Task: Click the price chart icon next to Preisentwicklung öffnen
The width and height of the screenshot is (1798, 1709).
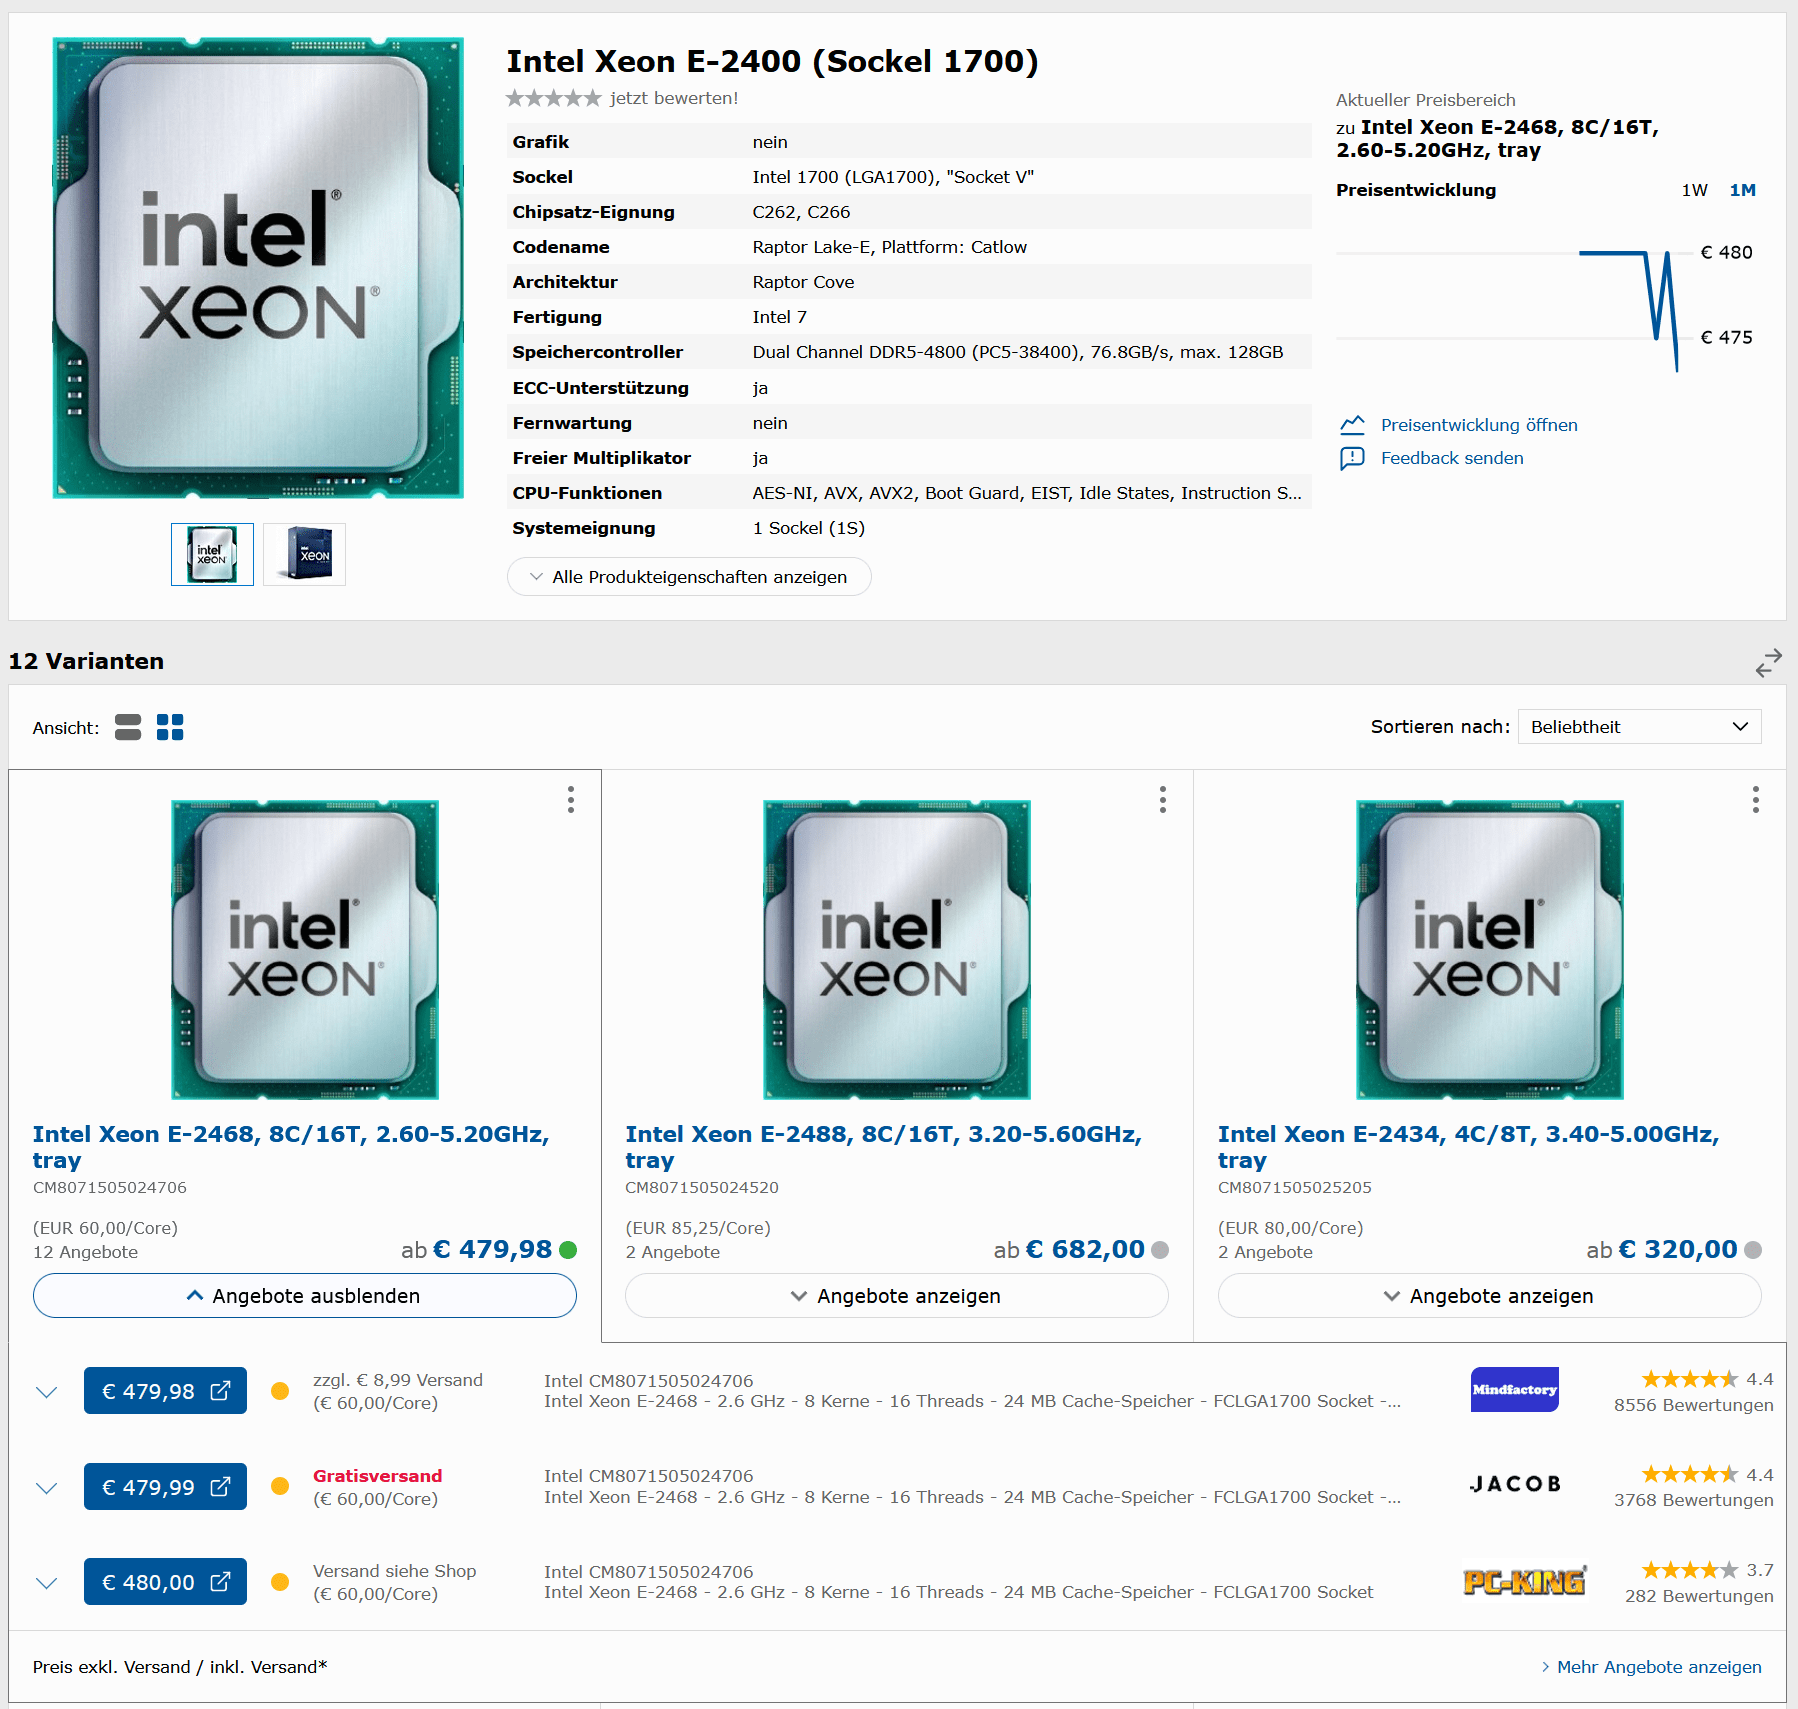Action: 1352,425
